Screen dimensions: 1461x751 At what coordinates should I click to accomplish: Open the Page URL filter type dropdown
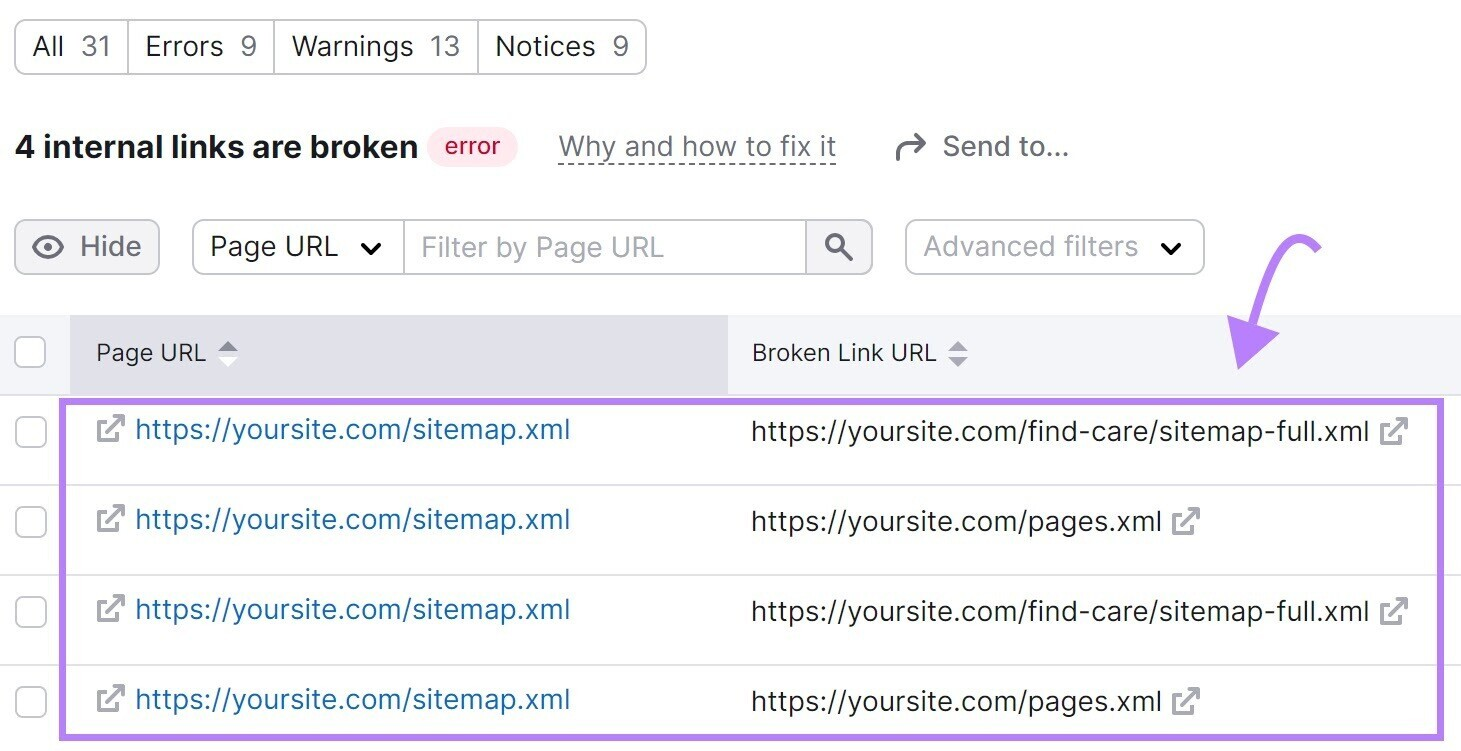pos(296,247)
